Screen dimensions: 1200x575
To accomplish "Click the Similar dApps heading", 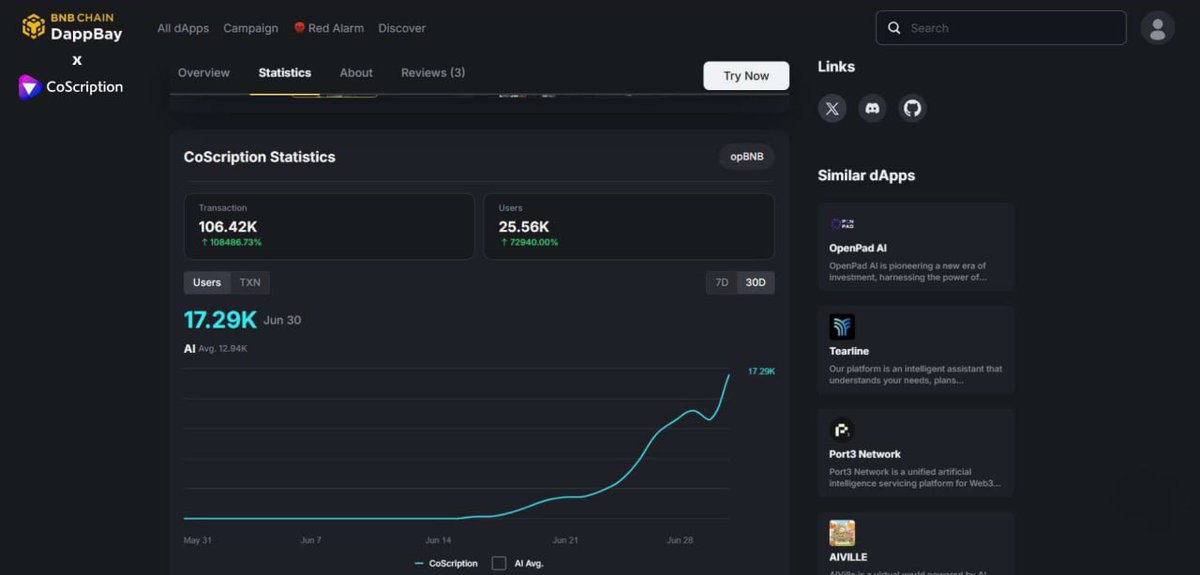I will pos(866,175).
